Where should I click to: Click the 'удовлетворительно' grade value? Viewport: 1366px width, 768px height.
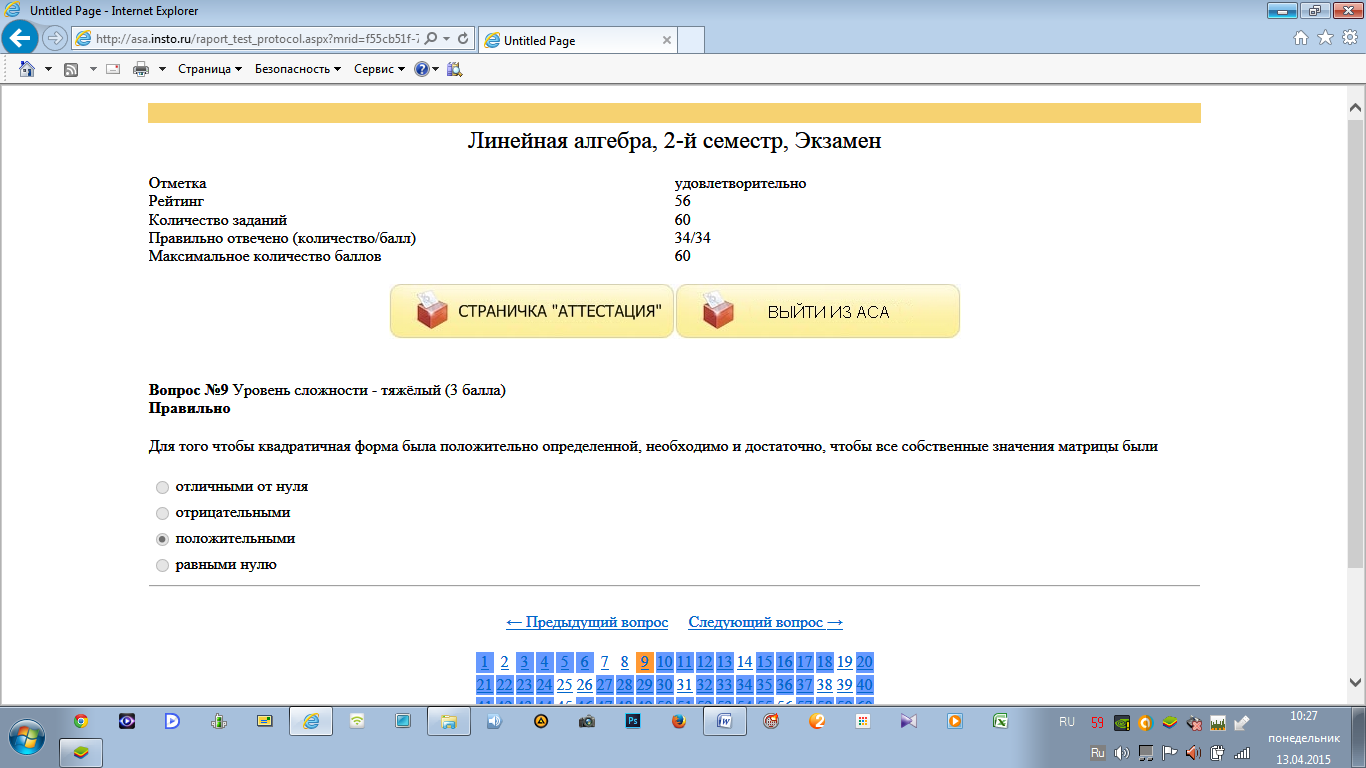(740, 183)
